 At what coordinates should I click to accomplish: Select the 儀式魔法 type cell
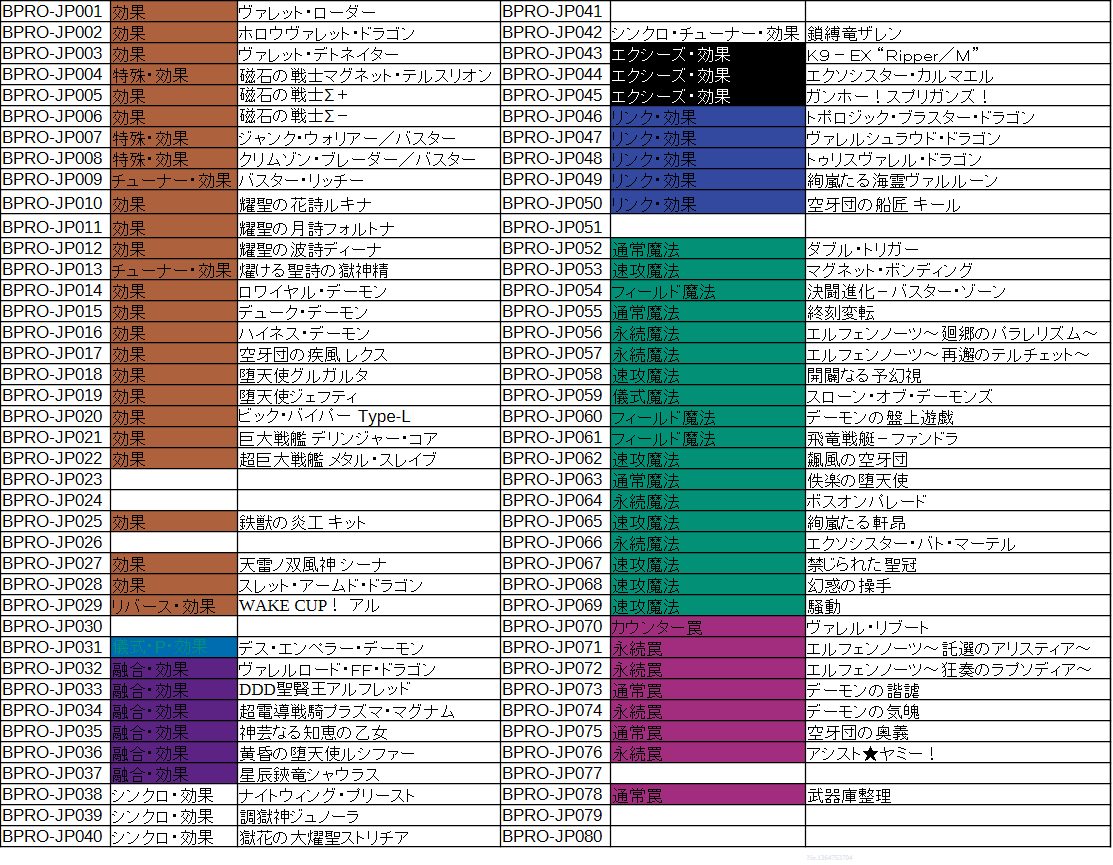point(707,395)
